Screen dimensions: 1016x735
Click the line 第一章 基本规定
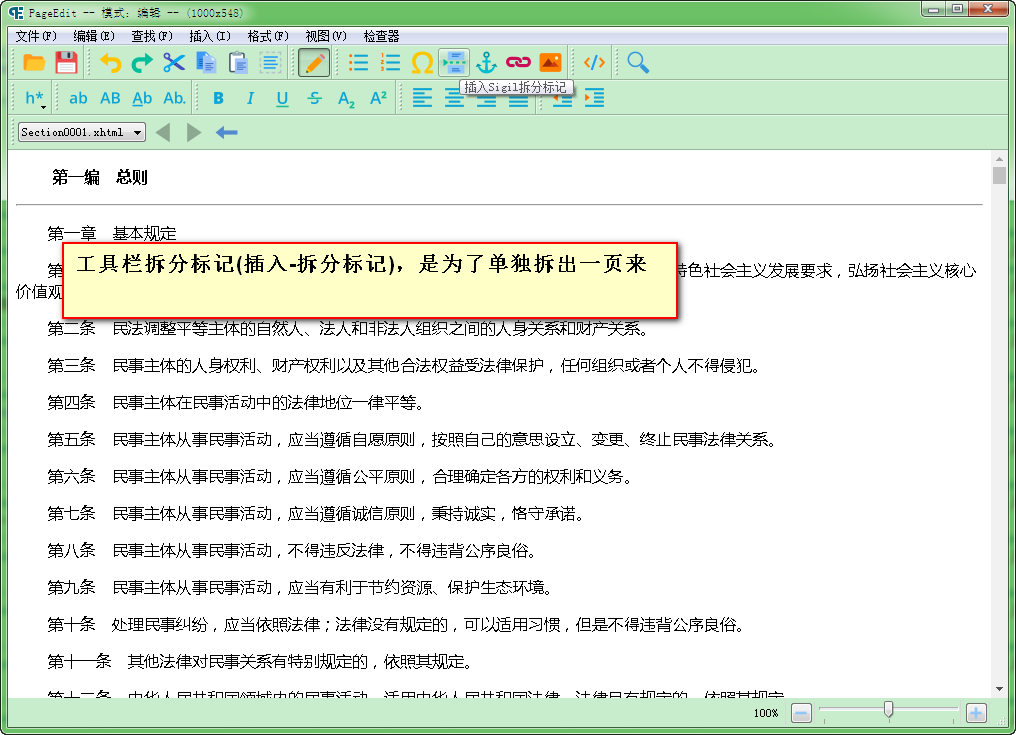click(x=111, y=233)
